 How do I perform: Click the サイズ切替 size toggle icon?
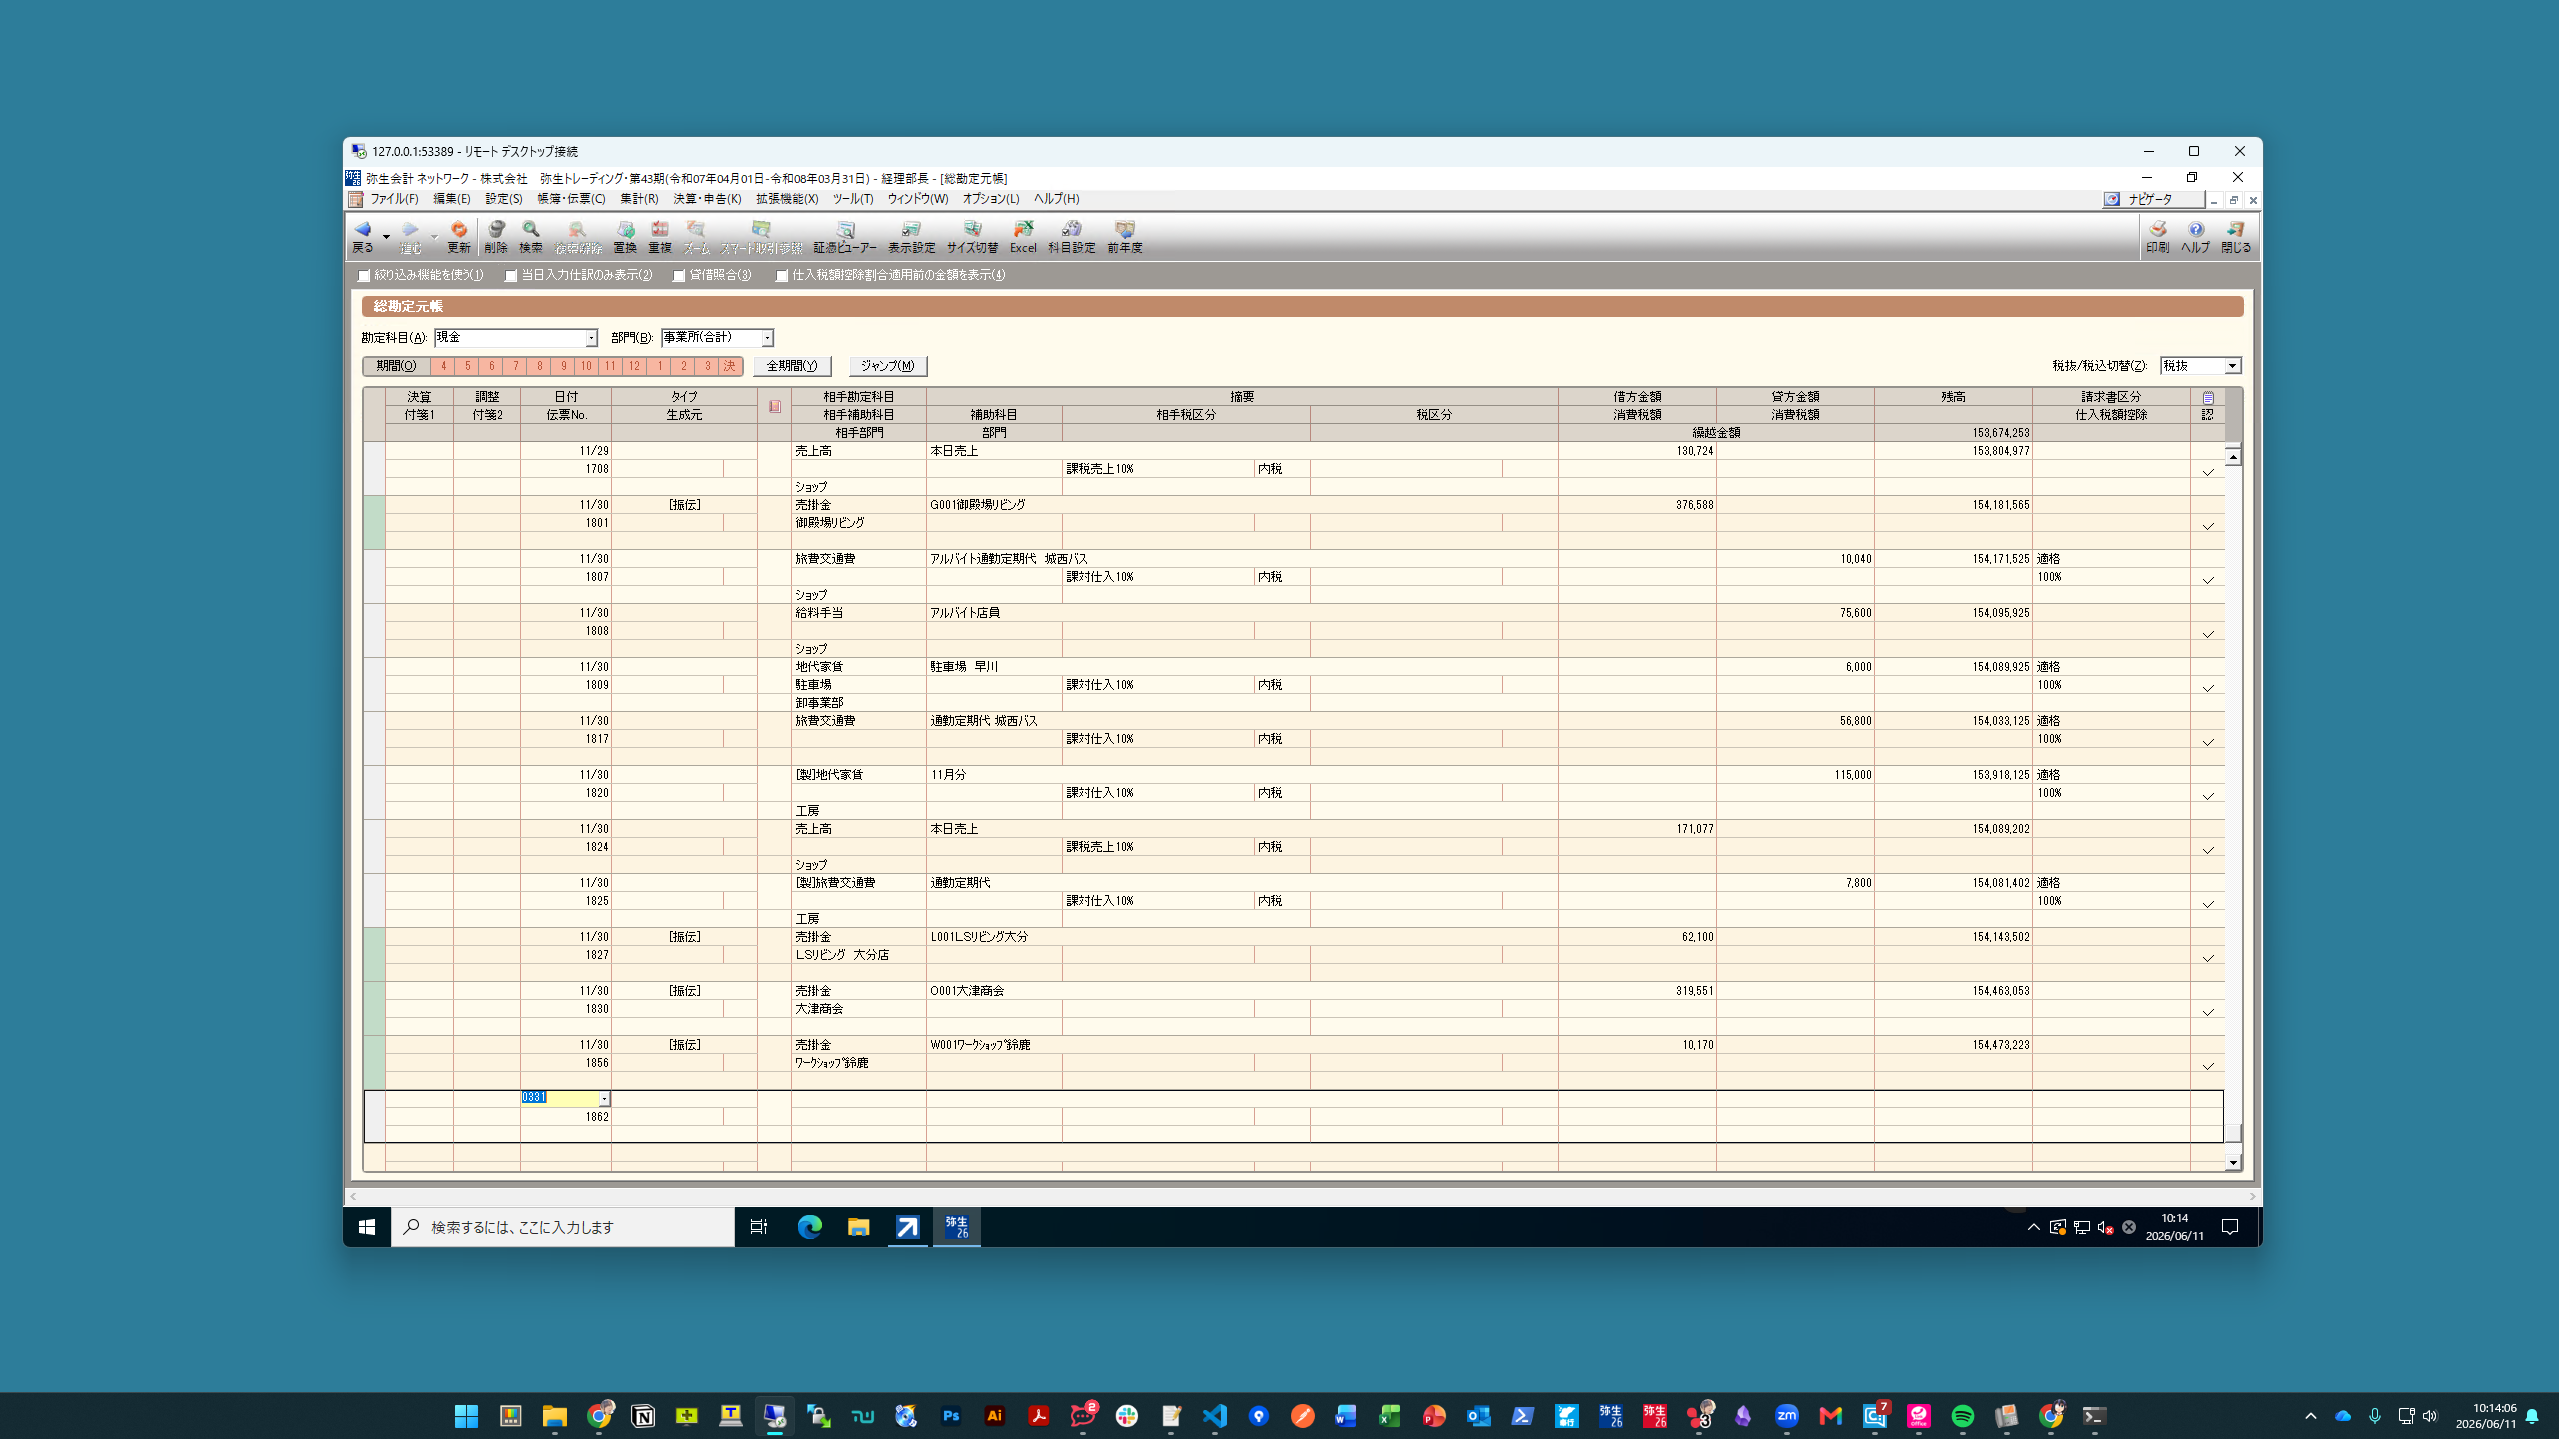972,236
